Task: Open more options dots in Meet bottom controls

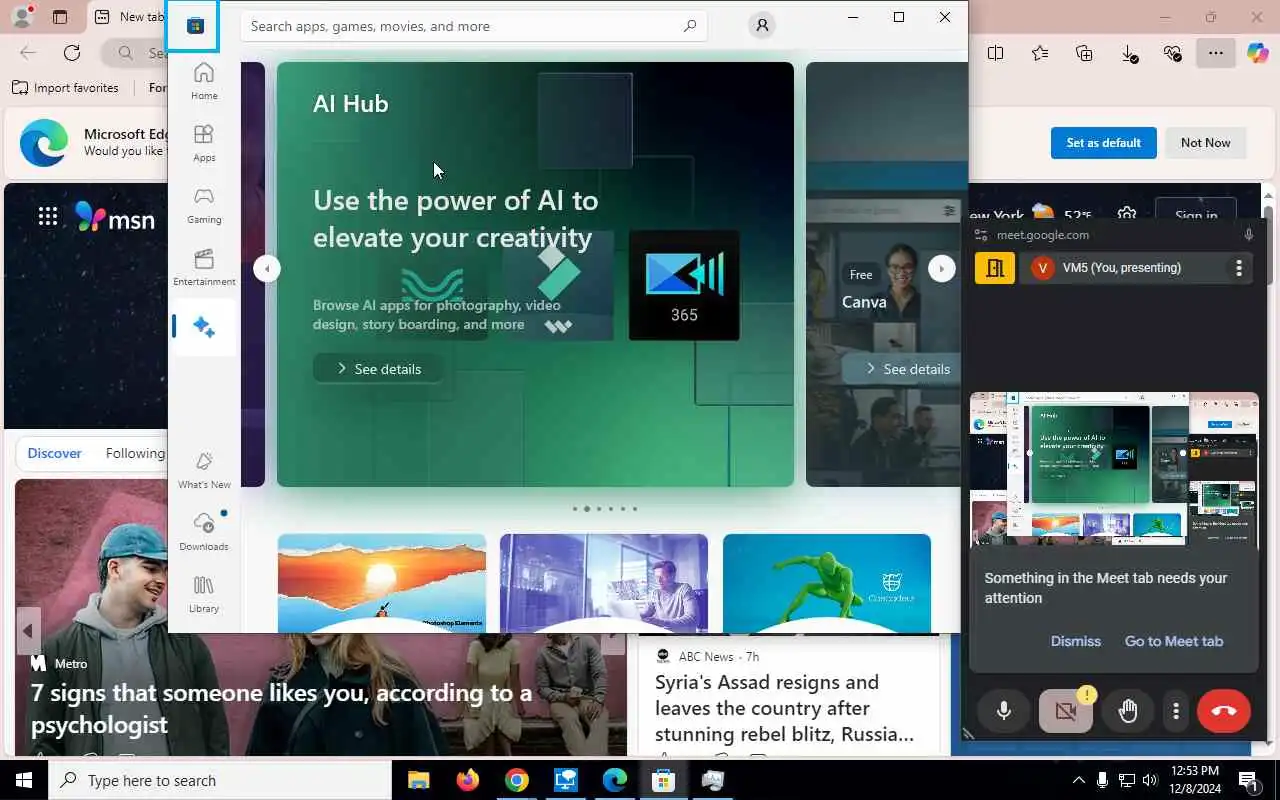Action: pos(1176,711)
